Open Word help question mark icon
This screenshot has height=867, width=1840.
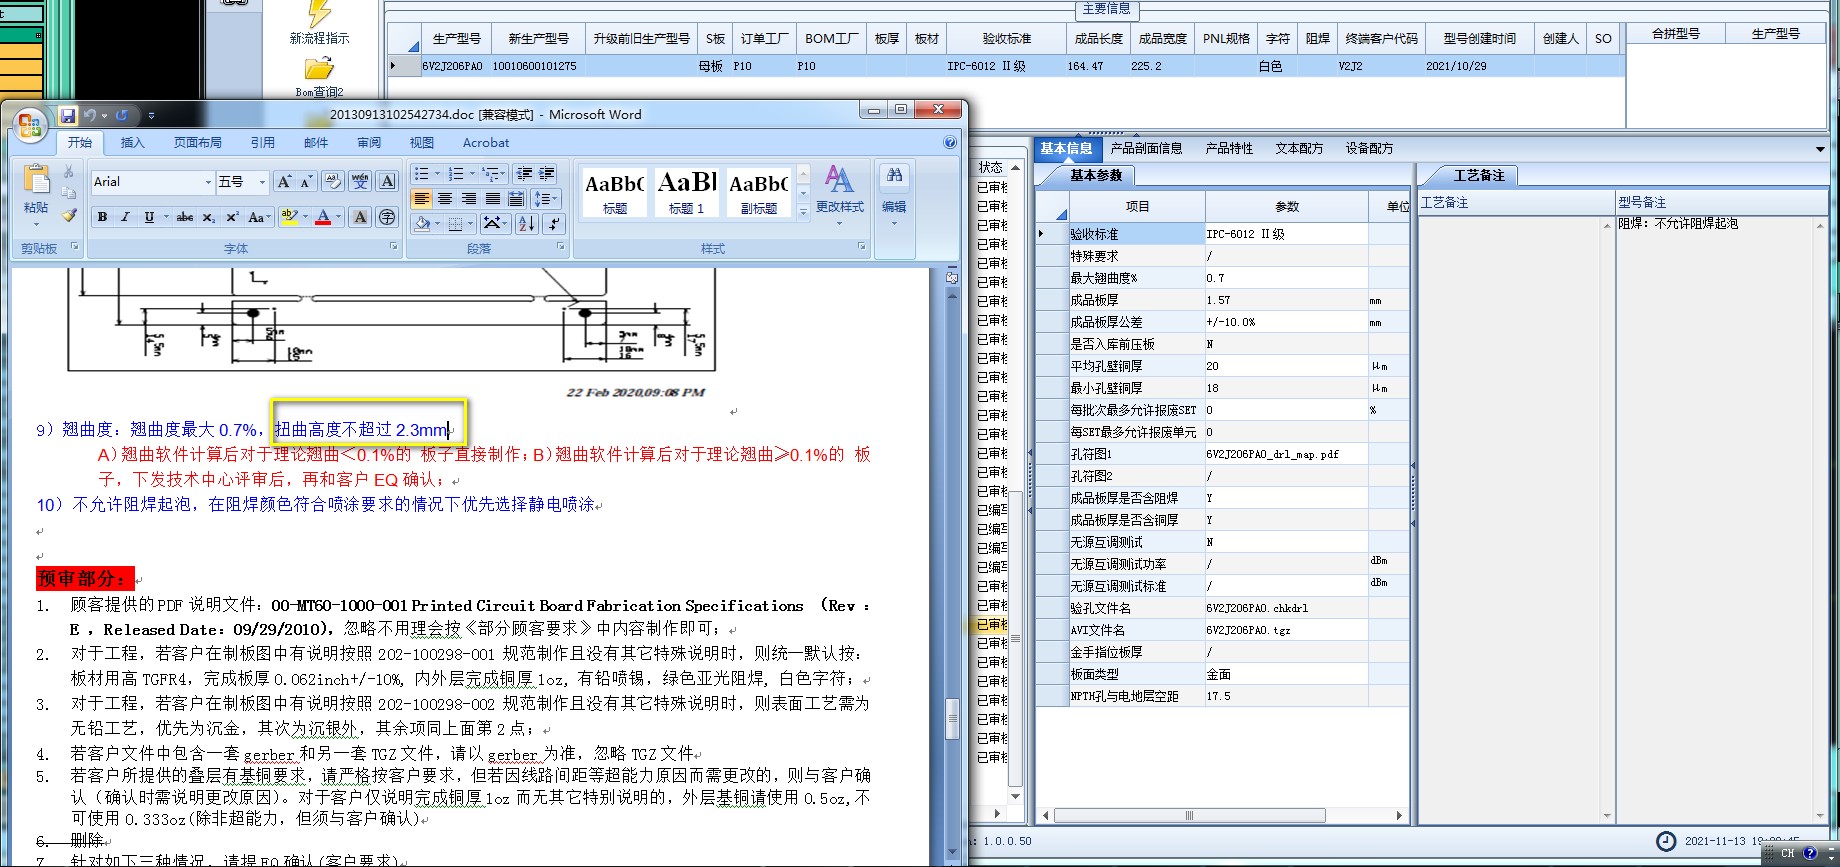(950, 143)
